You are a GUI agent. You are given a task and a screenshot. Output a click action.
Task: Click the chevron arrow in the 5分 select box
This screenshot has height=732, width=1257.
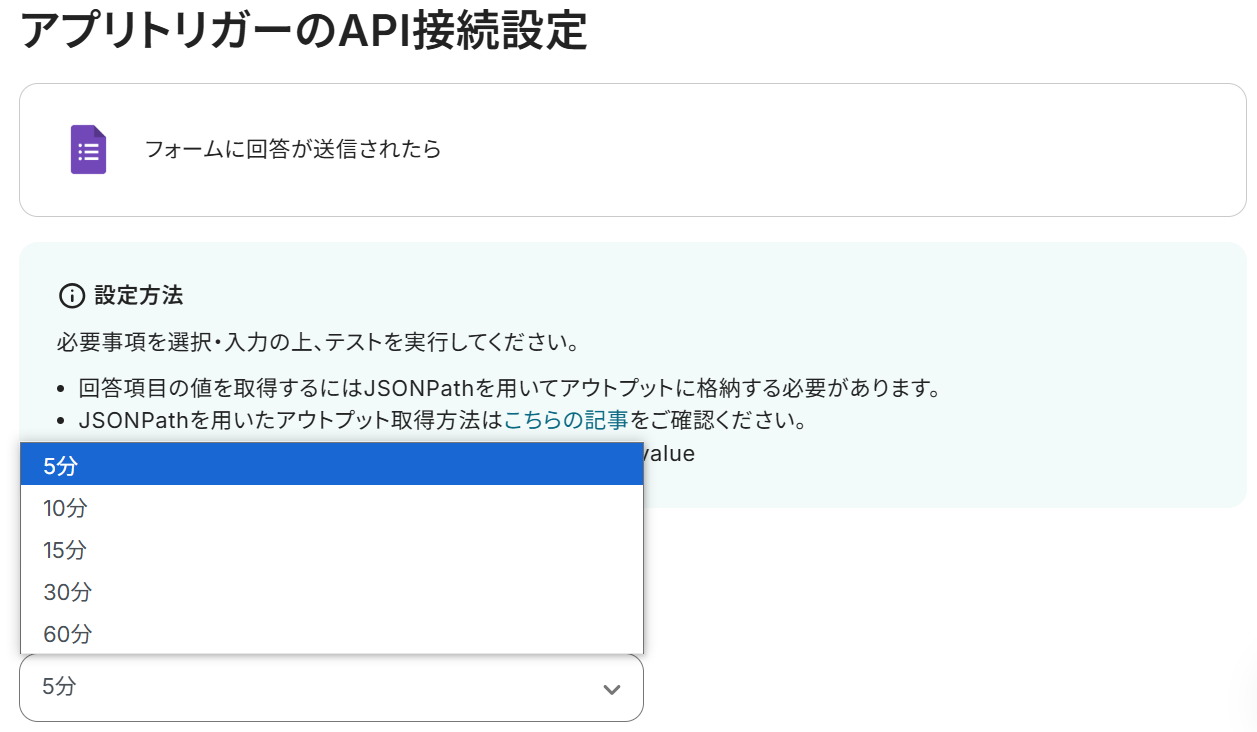(612, 689)
